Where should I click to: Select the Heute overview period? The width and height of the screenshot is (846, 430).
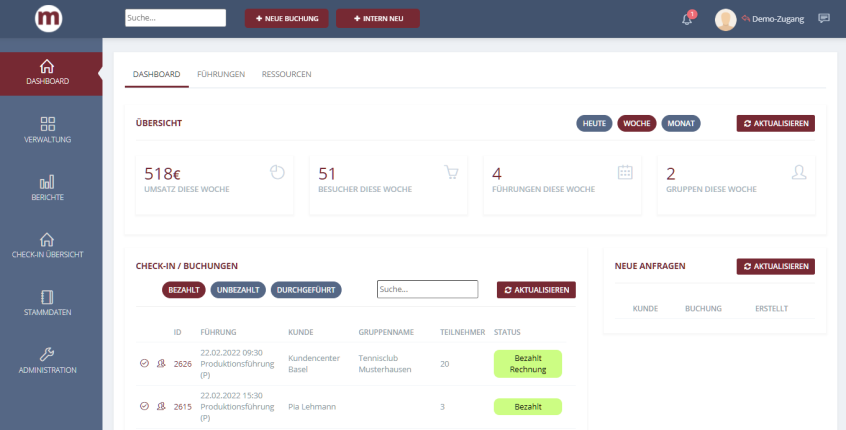pyautogui.click(x=594, y=124)
